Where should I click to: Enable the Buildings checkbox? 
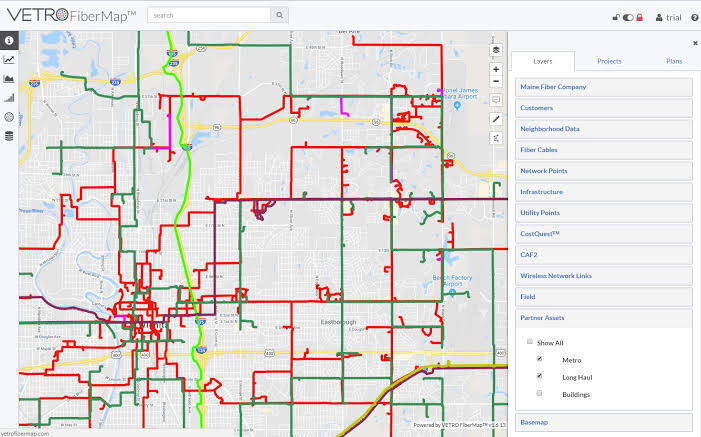[539, 393]
